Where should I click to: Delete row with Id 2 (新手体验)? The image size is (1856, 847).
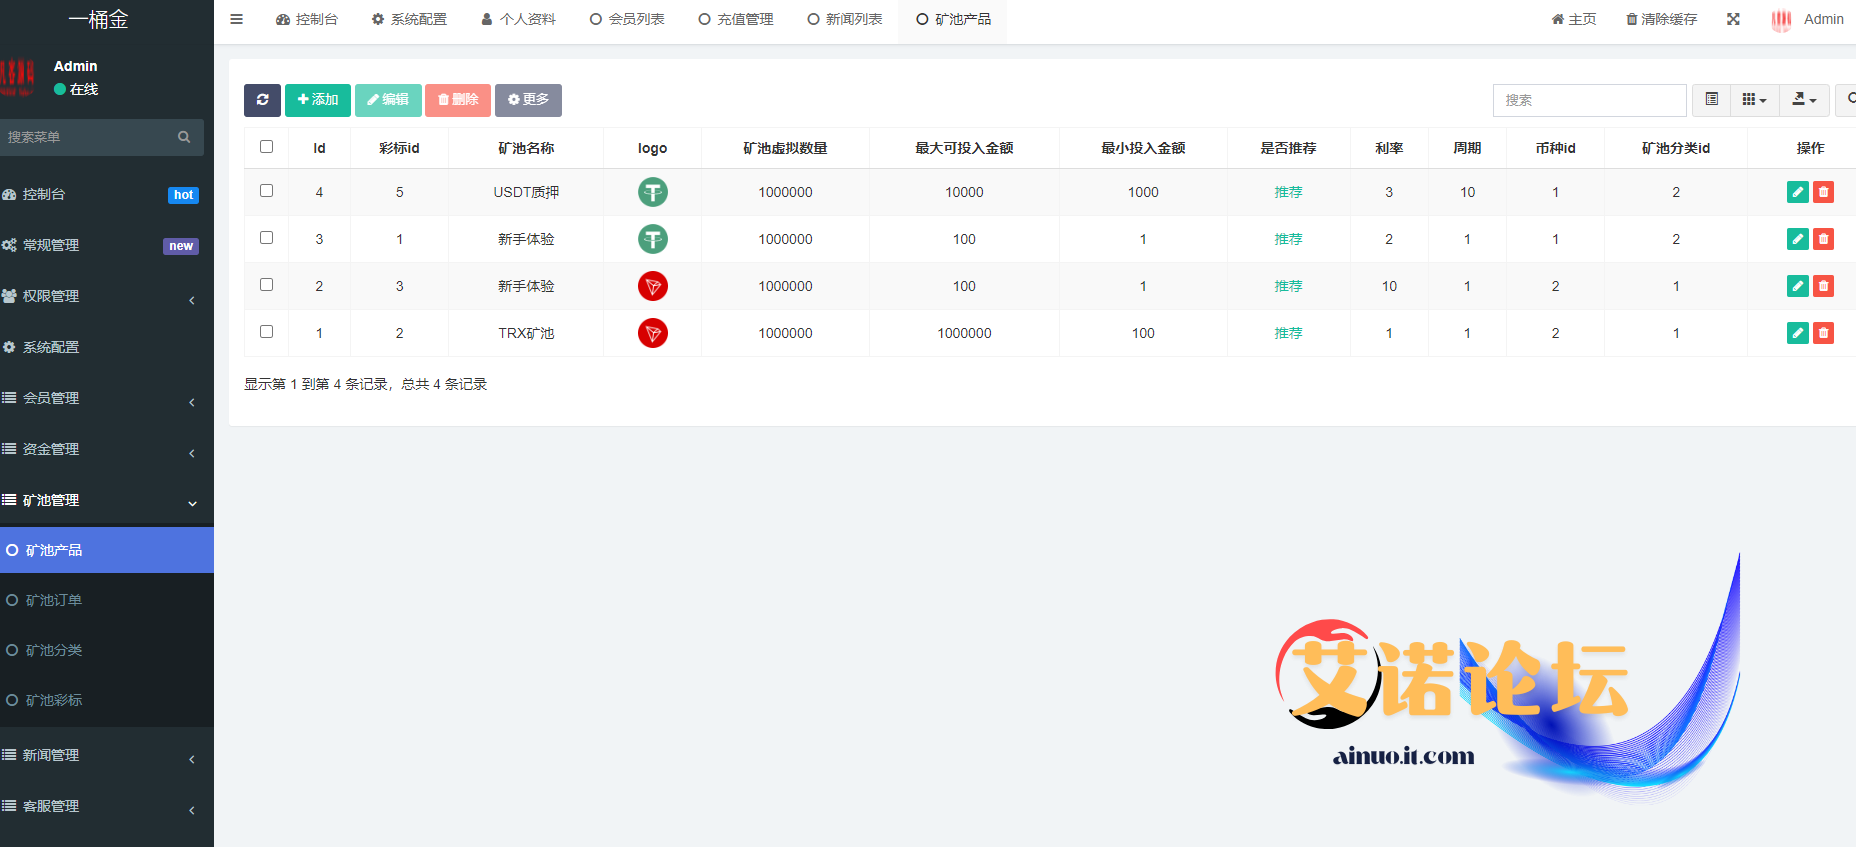[x=1823, y=286]
